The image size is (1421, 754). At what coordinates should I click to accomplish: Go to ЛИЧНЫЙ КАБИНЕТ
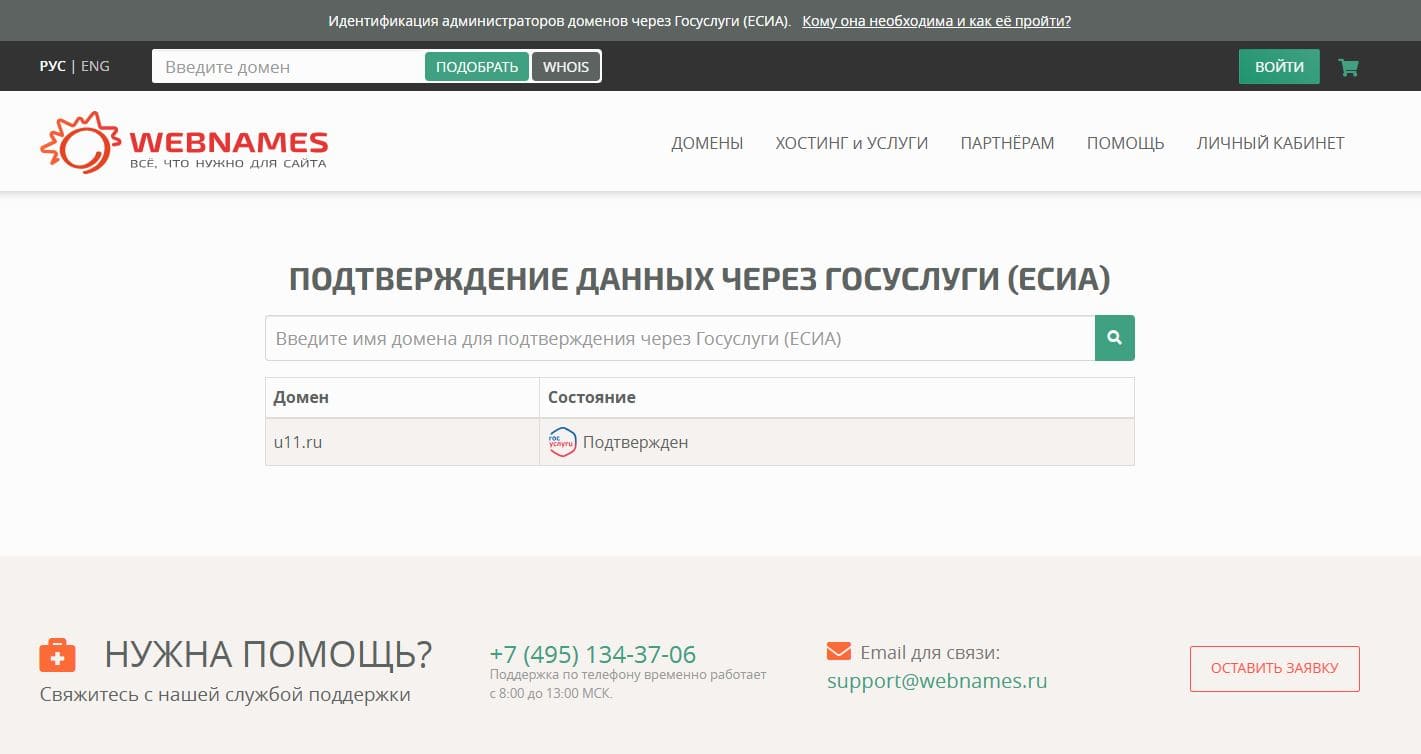1270,143
